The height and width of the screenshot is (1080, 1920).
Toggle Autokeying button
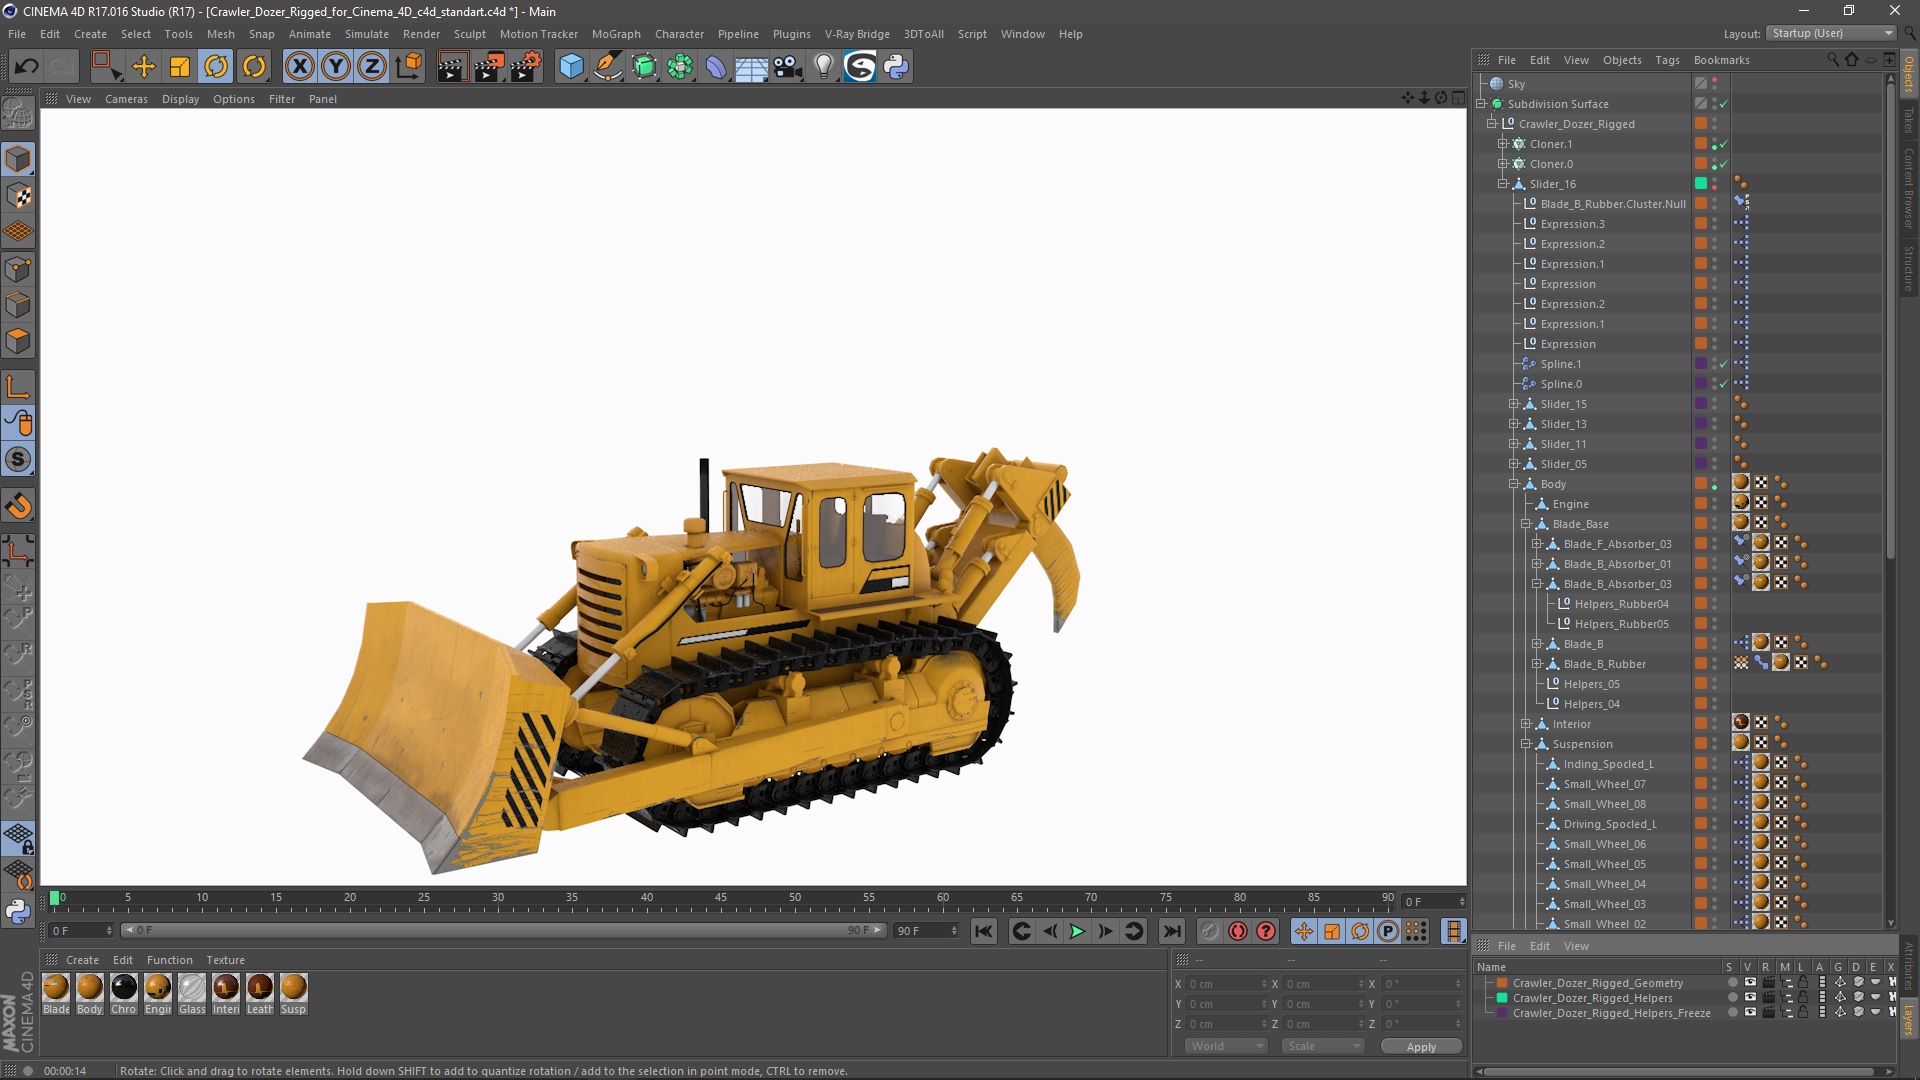1238,931
